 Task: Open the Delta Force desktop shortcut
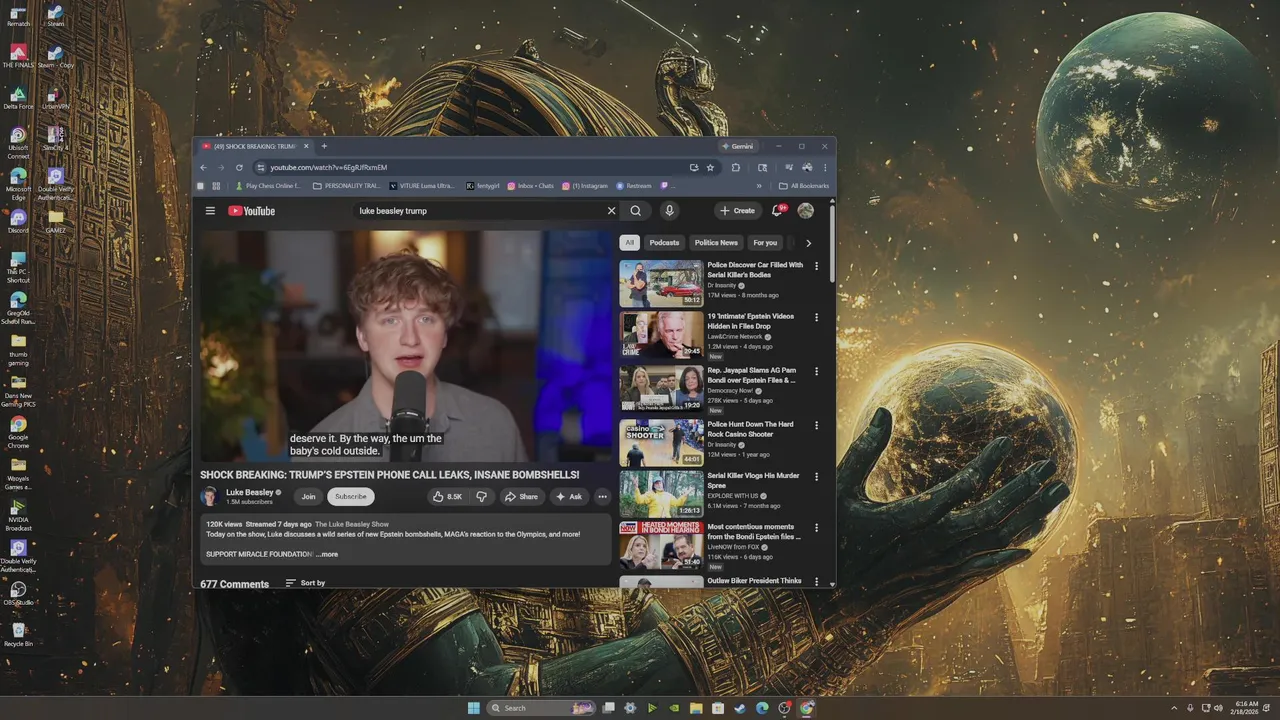coord(18,98)
